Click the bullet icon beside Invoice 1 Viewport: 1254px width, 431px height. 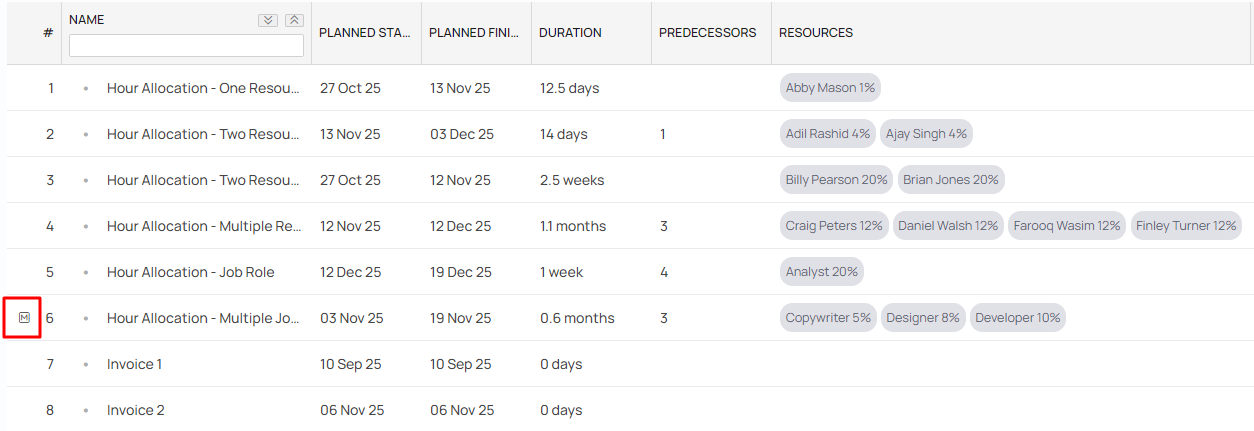[x=86, y=364]
